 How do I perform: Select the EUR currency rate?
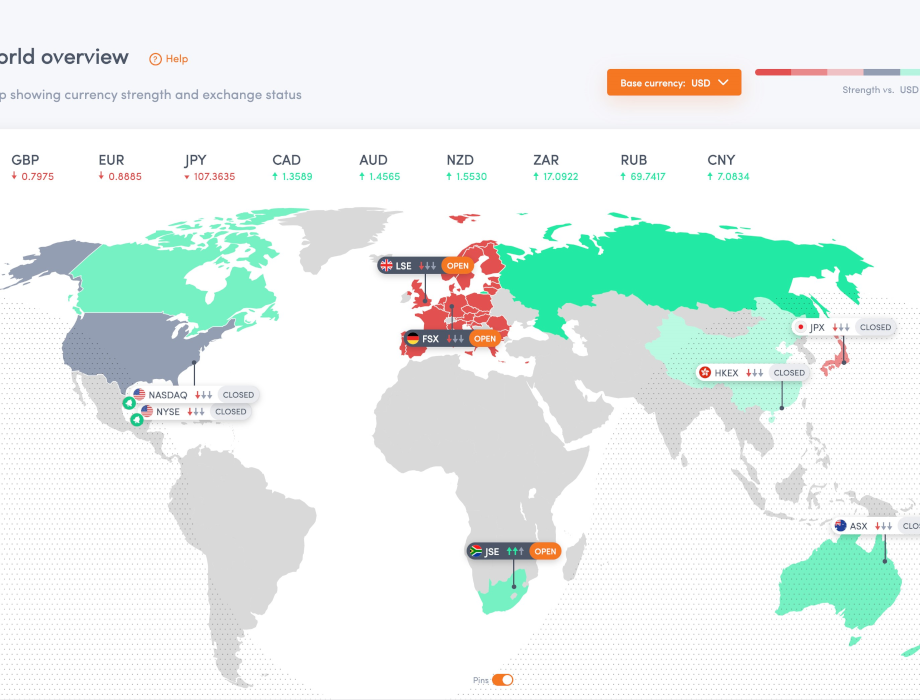click(x=120, y=168)
